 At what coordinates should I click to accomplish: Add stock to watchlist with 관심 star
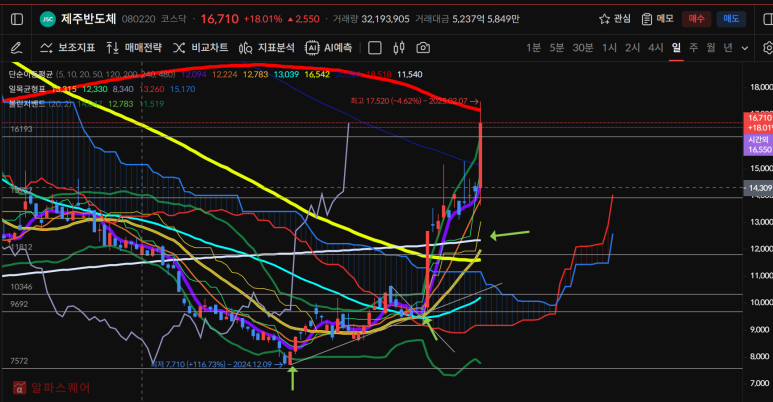615,19
